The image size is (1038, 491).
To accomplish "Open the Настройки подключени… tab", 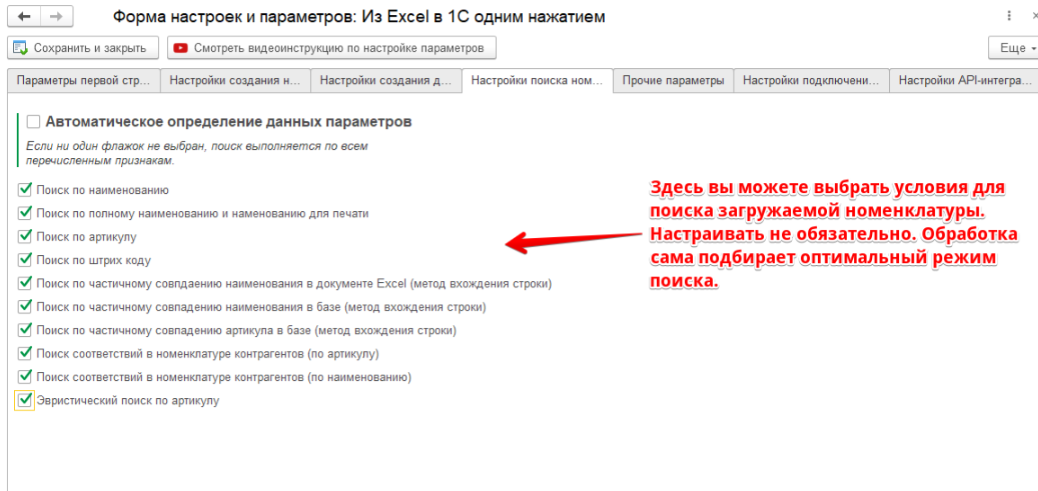I will [x=811, y=81].
